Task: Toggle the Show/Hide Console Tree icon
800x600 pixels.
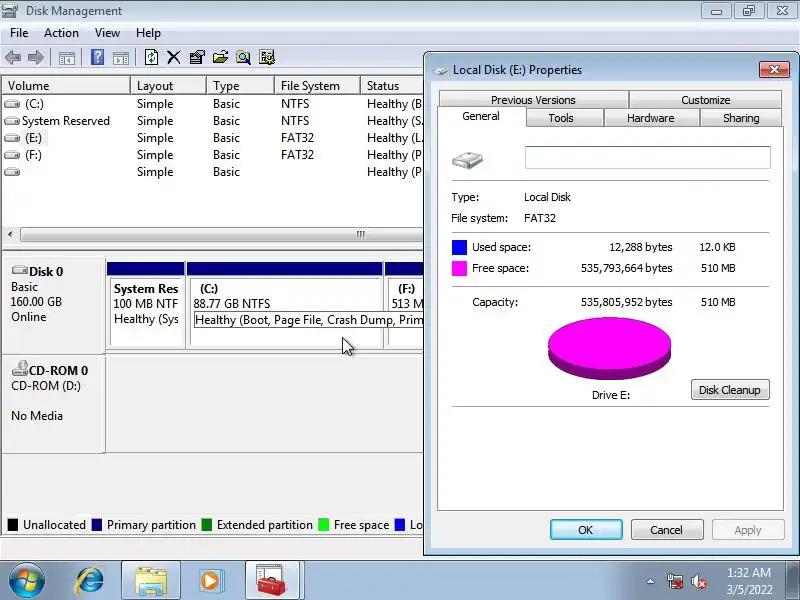Action: (67, 58)
